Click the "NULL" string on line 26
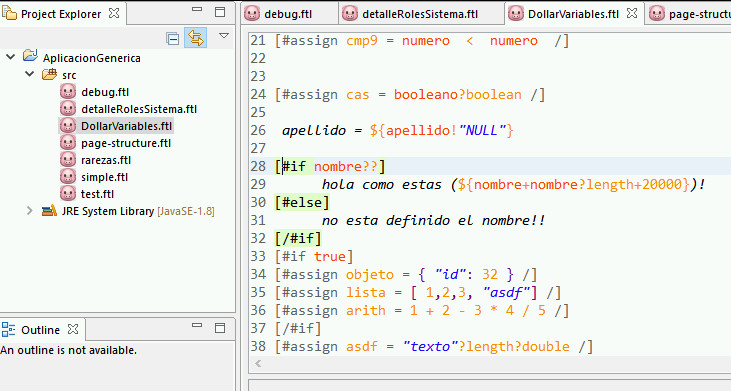The height and width of the screenshot is (391, 731). click(x=483, y=130)
